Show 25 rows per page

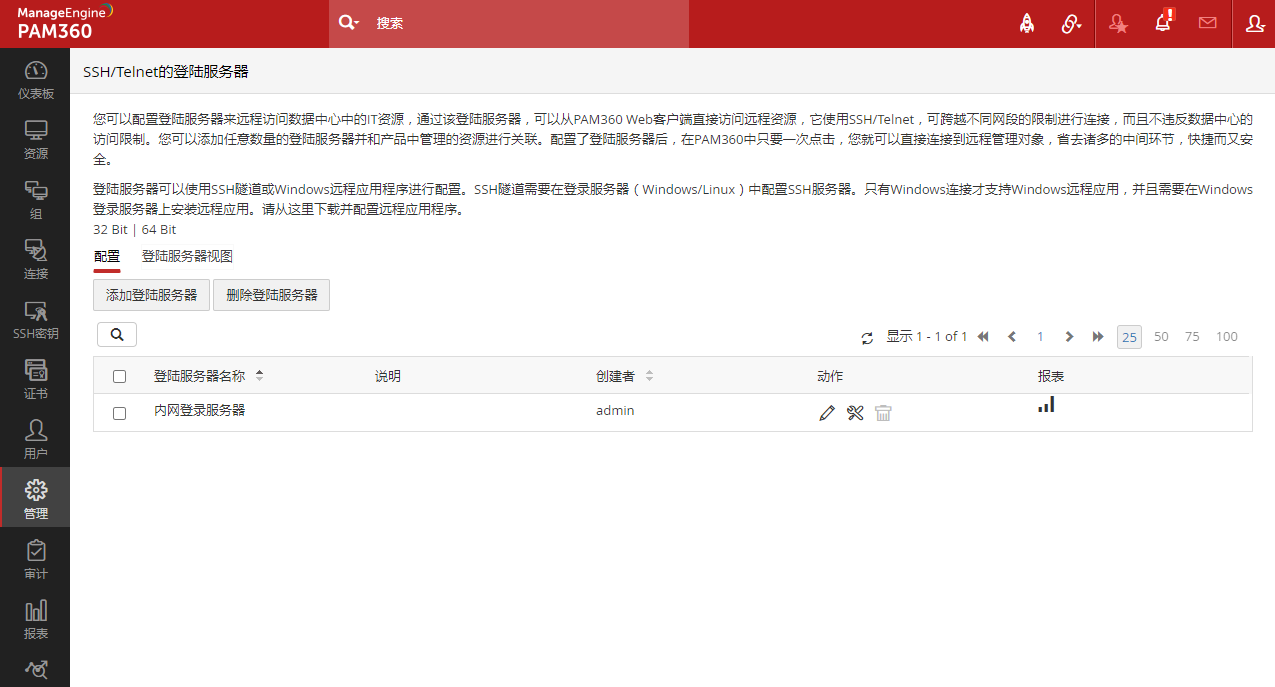(x=1129, y=337)
